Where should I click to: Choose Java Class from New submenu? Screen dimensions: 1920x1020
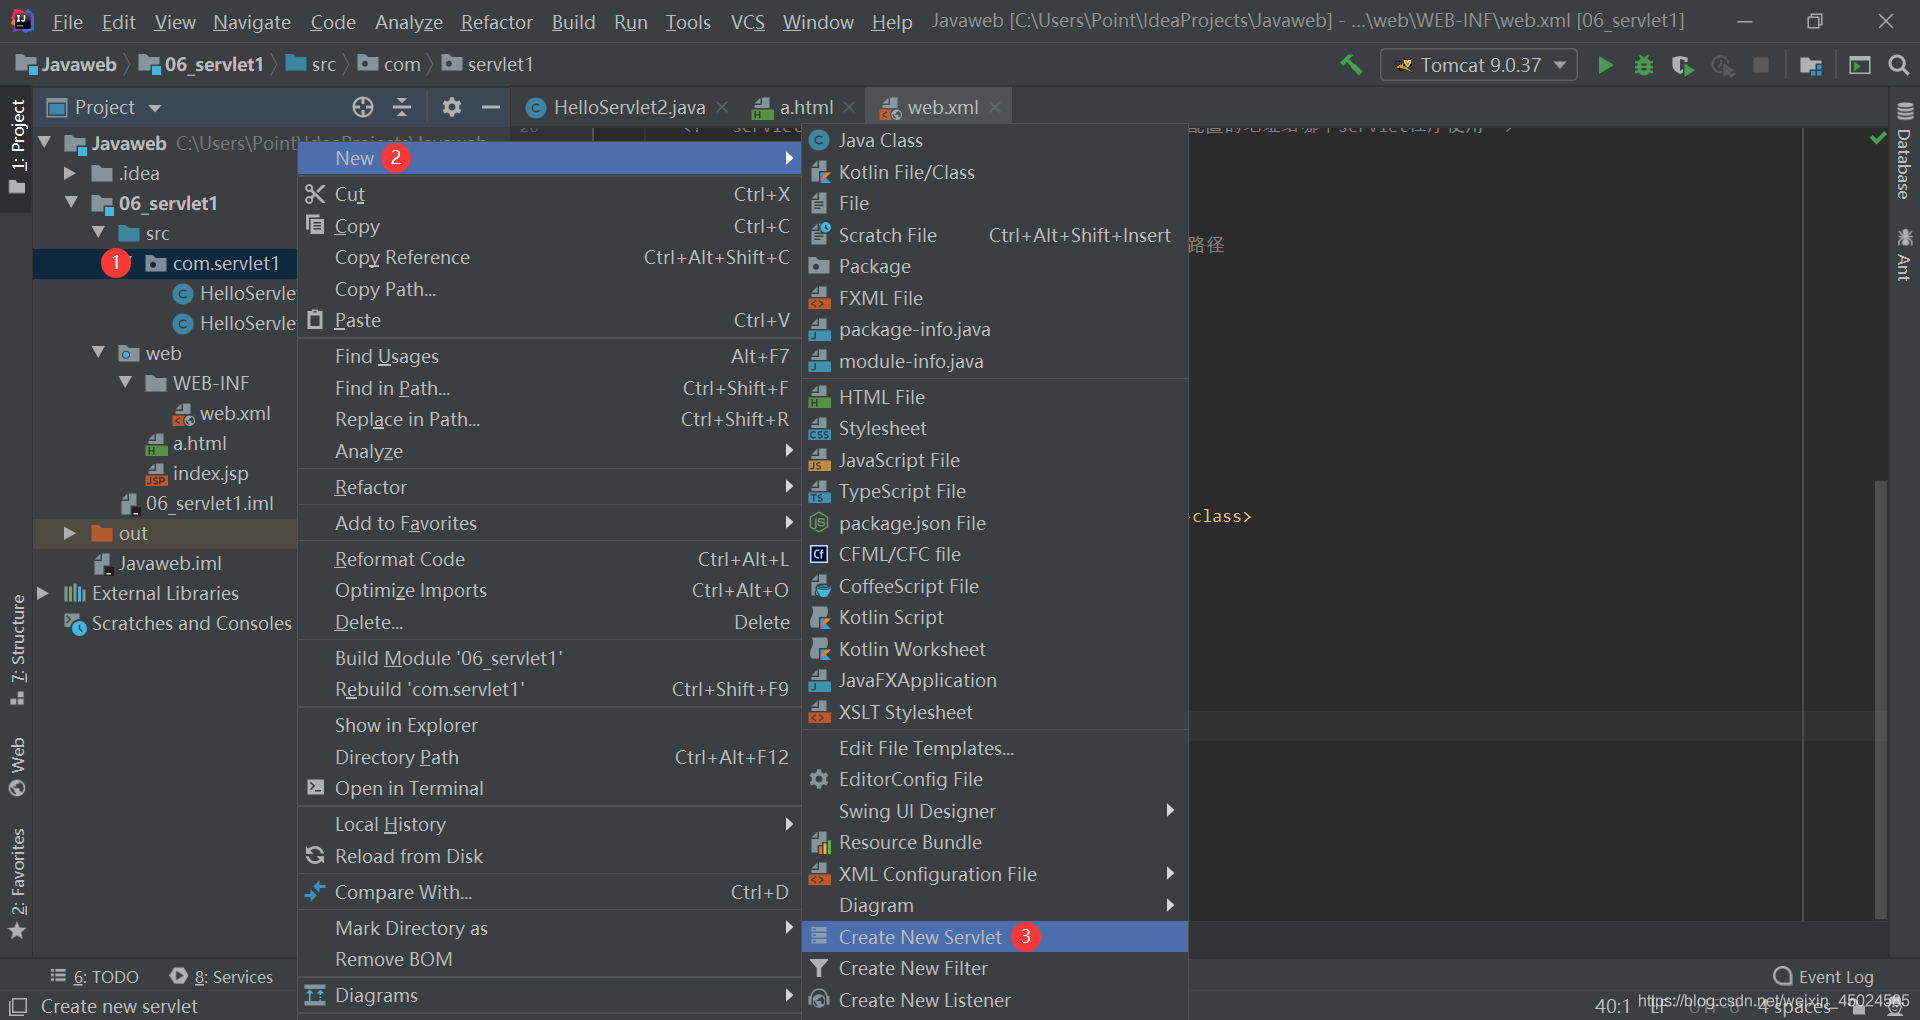[995, 141]
